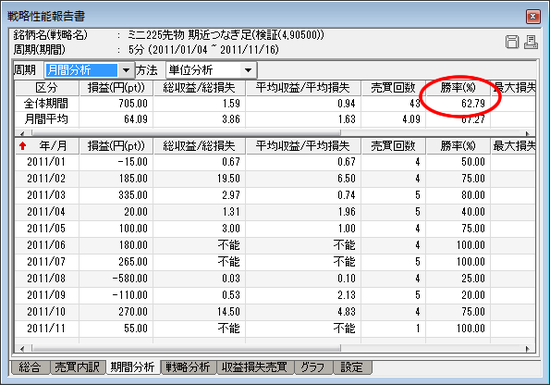Select the 月間平均 row label
Screen dimensions: 550x385
point(46,119)
